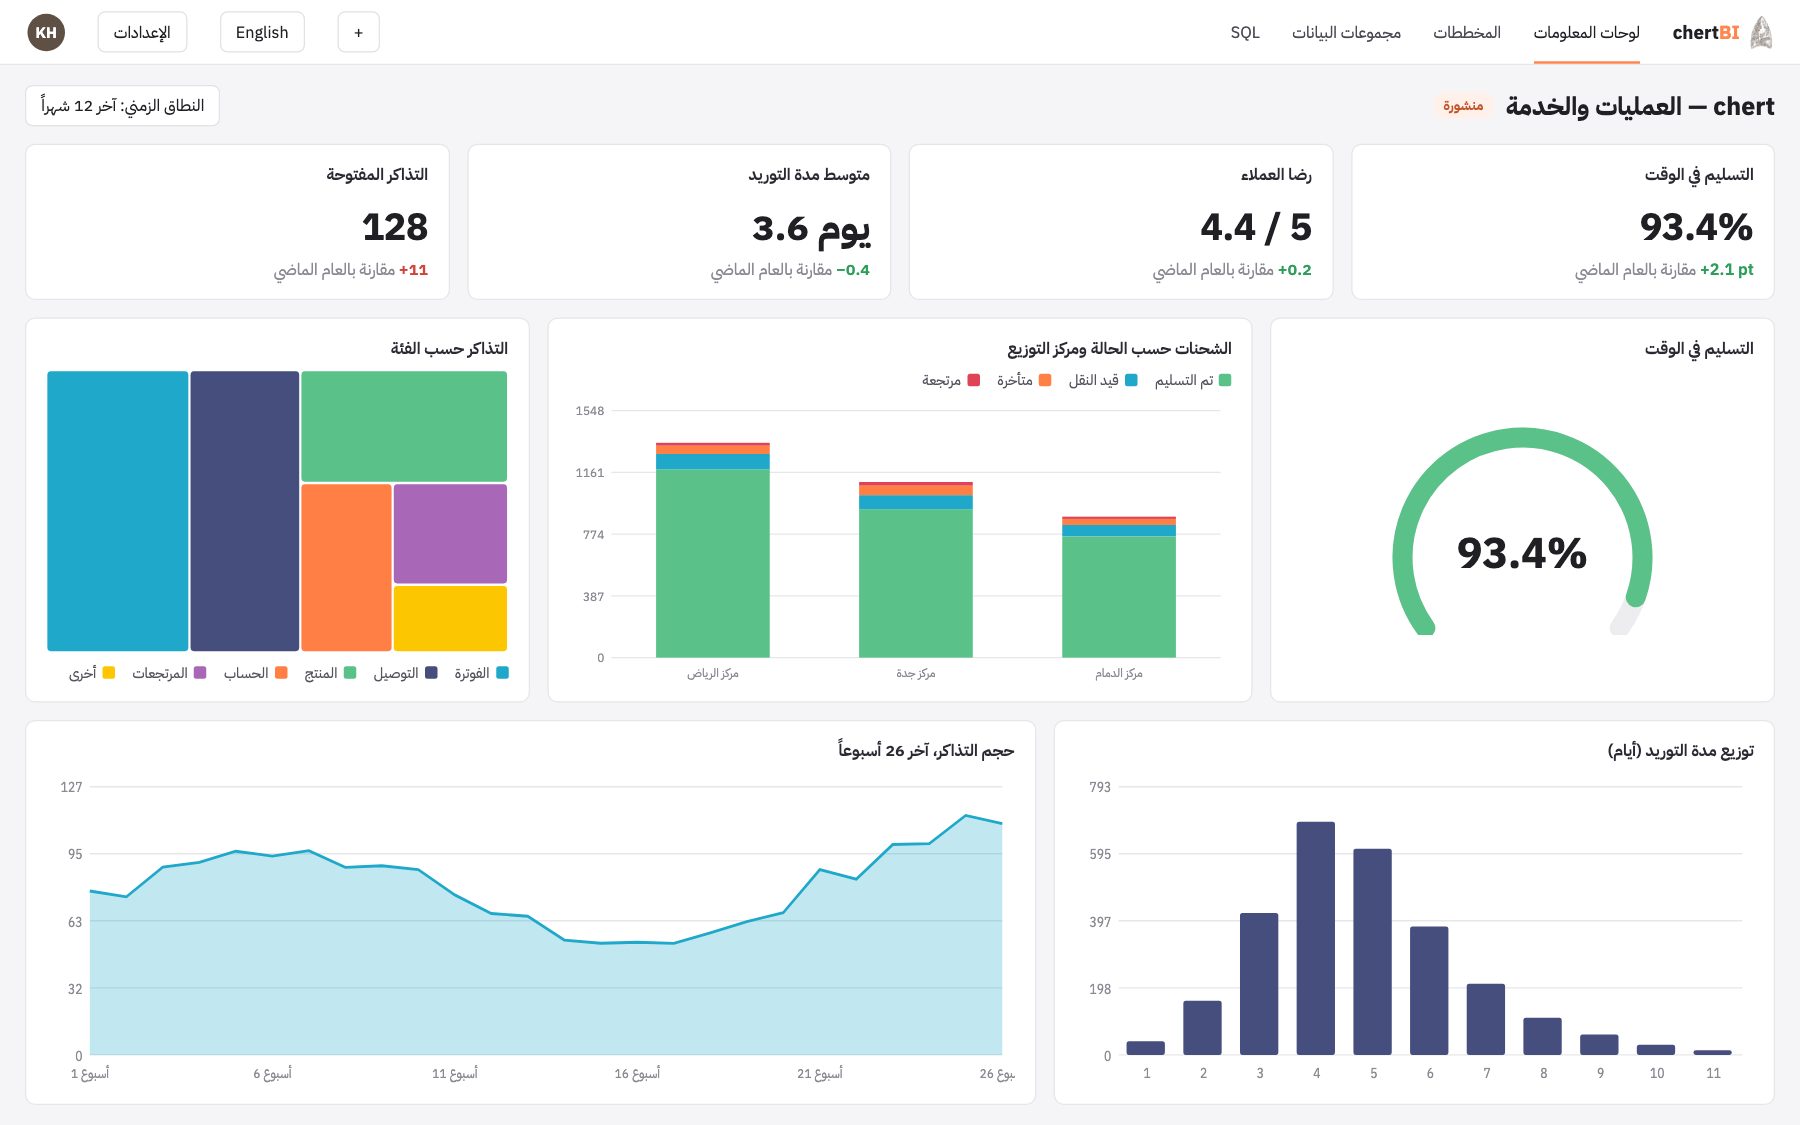Viewport: 1800px width, 1125px height.
Task: Open the الإعدادات settings button
Action: [142, 33]
